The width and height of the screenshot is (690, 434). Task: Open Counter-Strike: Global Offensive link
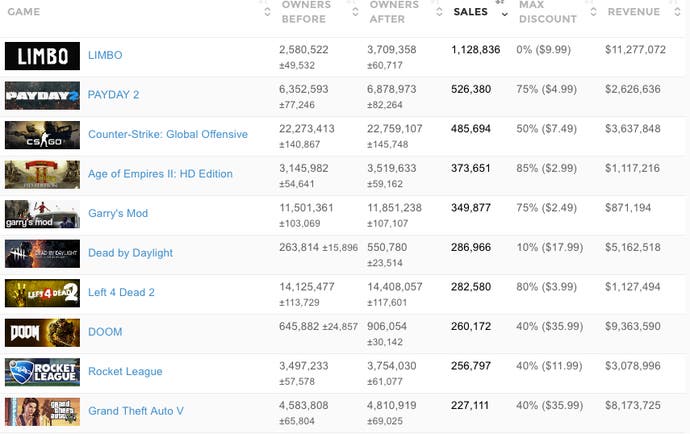click(x=168, y=134)
